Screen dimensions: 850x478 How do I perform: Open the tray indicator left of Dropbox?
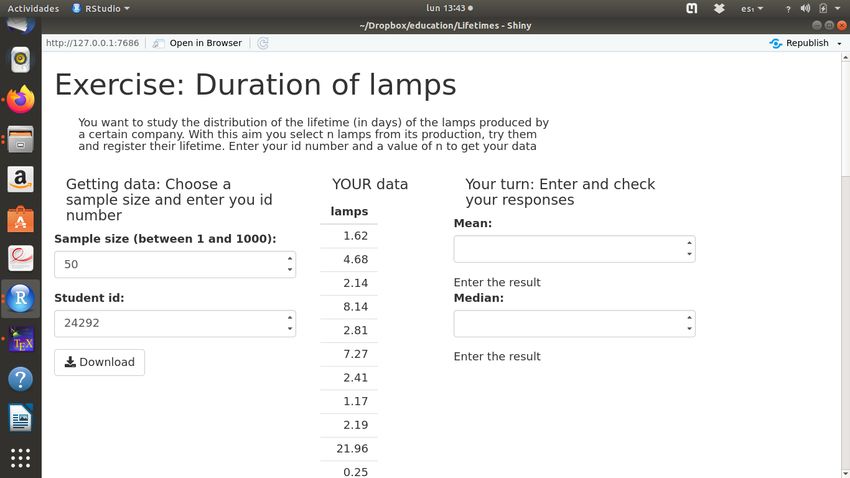(x=692, y=8)
